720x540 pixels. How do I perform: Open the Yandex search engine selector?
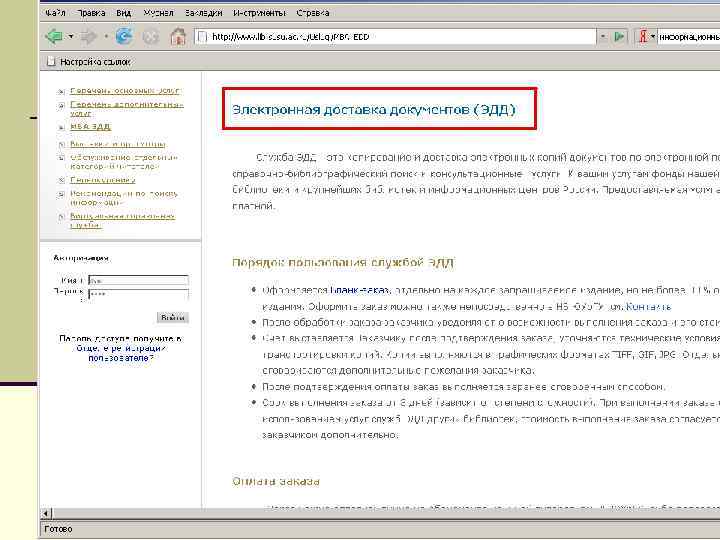click(x=647, y=37)
